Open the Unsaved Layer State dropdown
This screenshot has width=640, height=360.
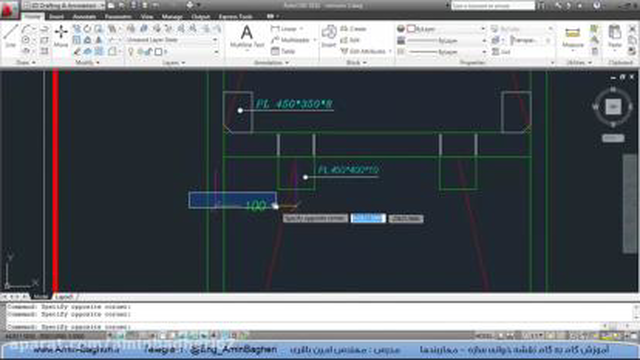171,40
